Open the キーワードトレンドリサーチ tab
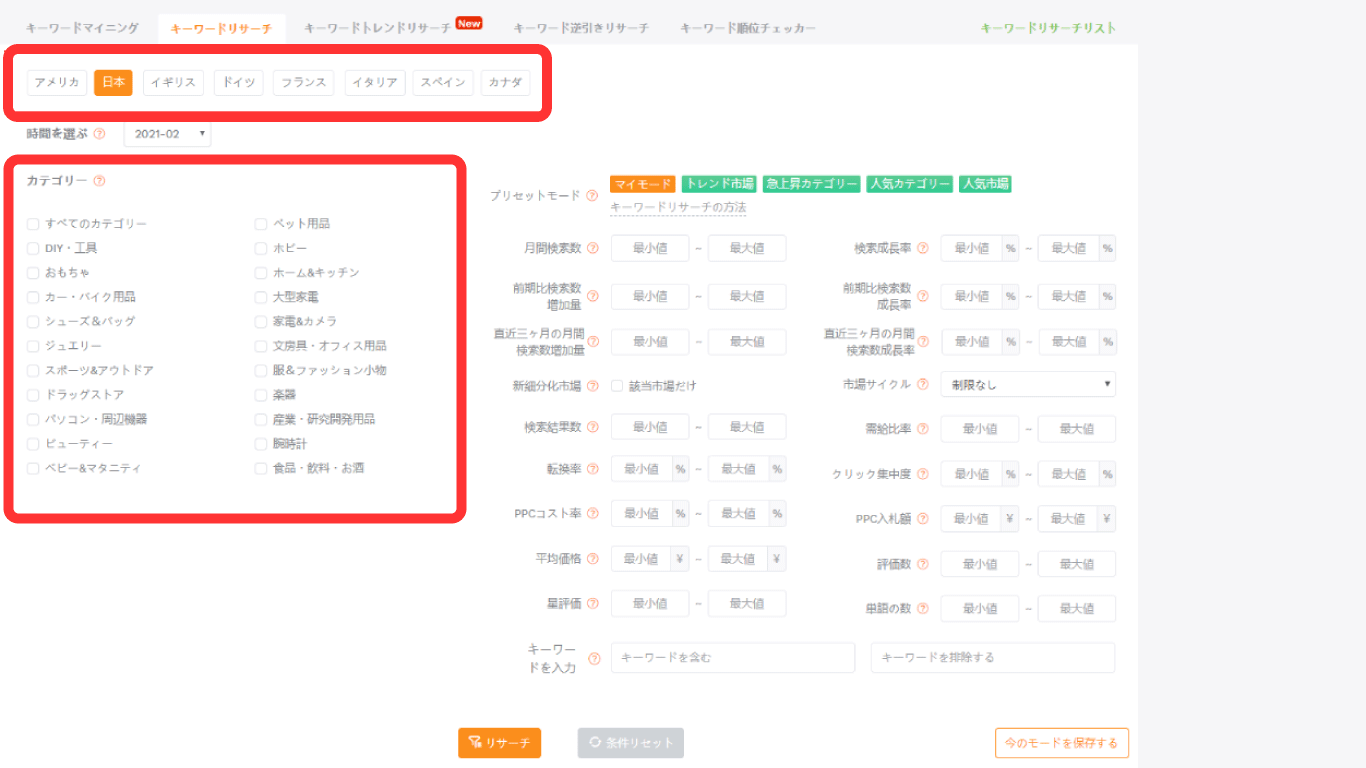Screen dimensions: 1366x768 tap(378, 28)
